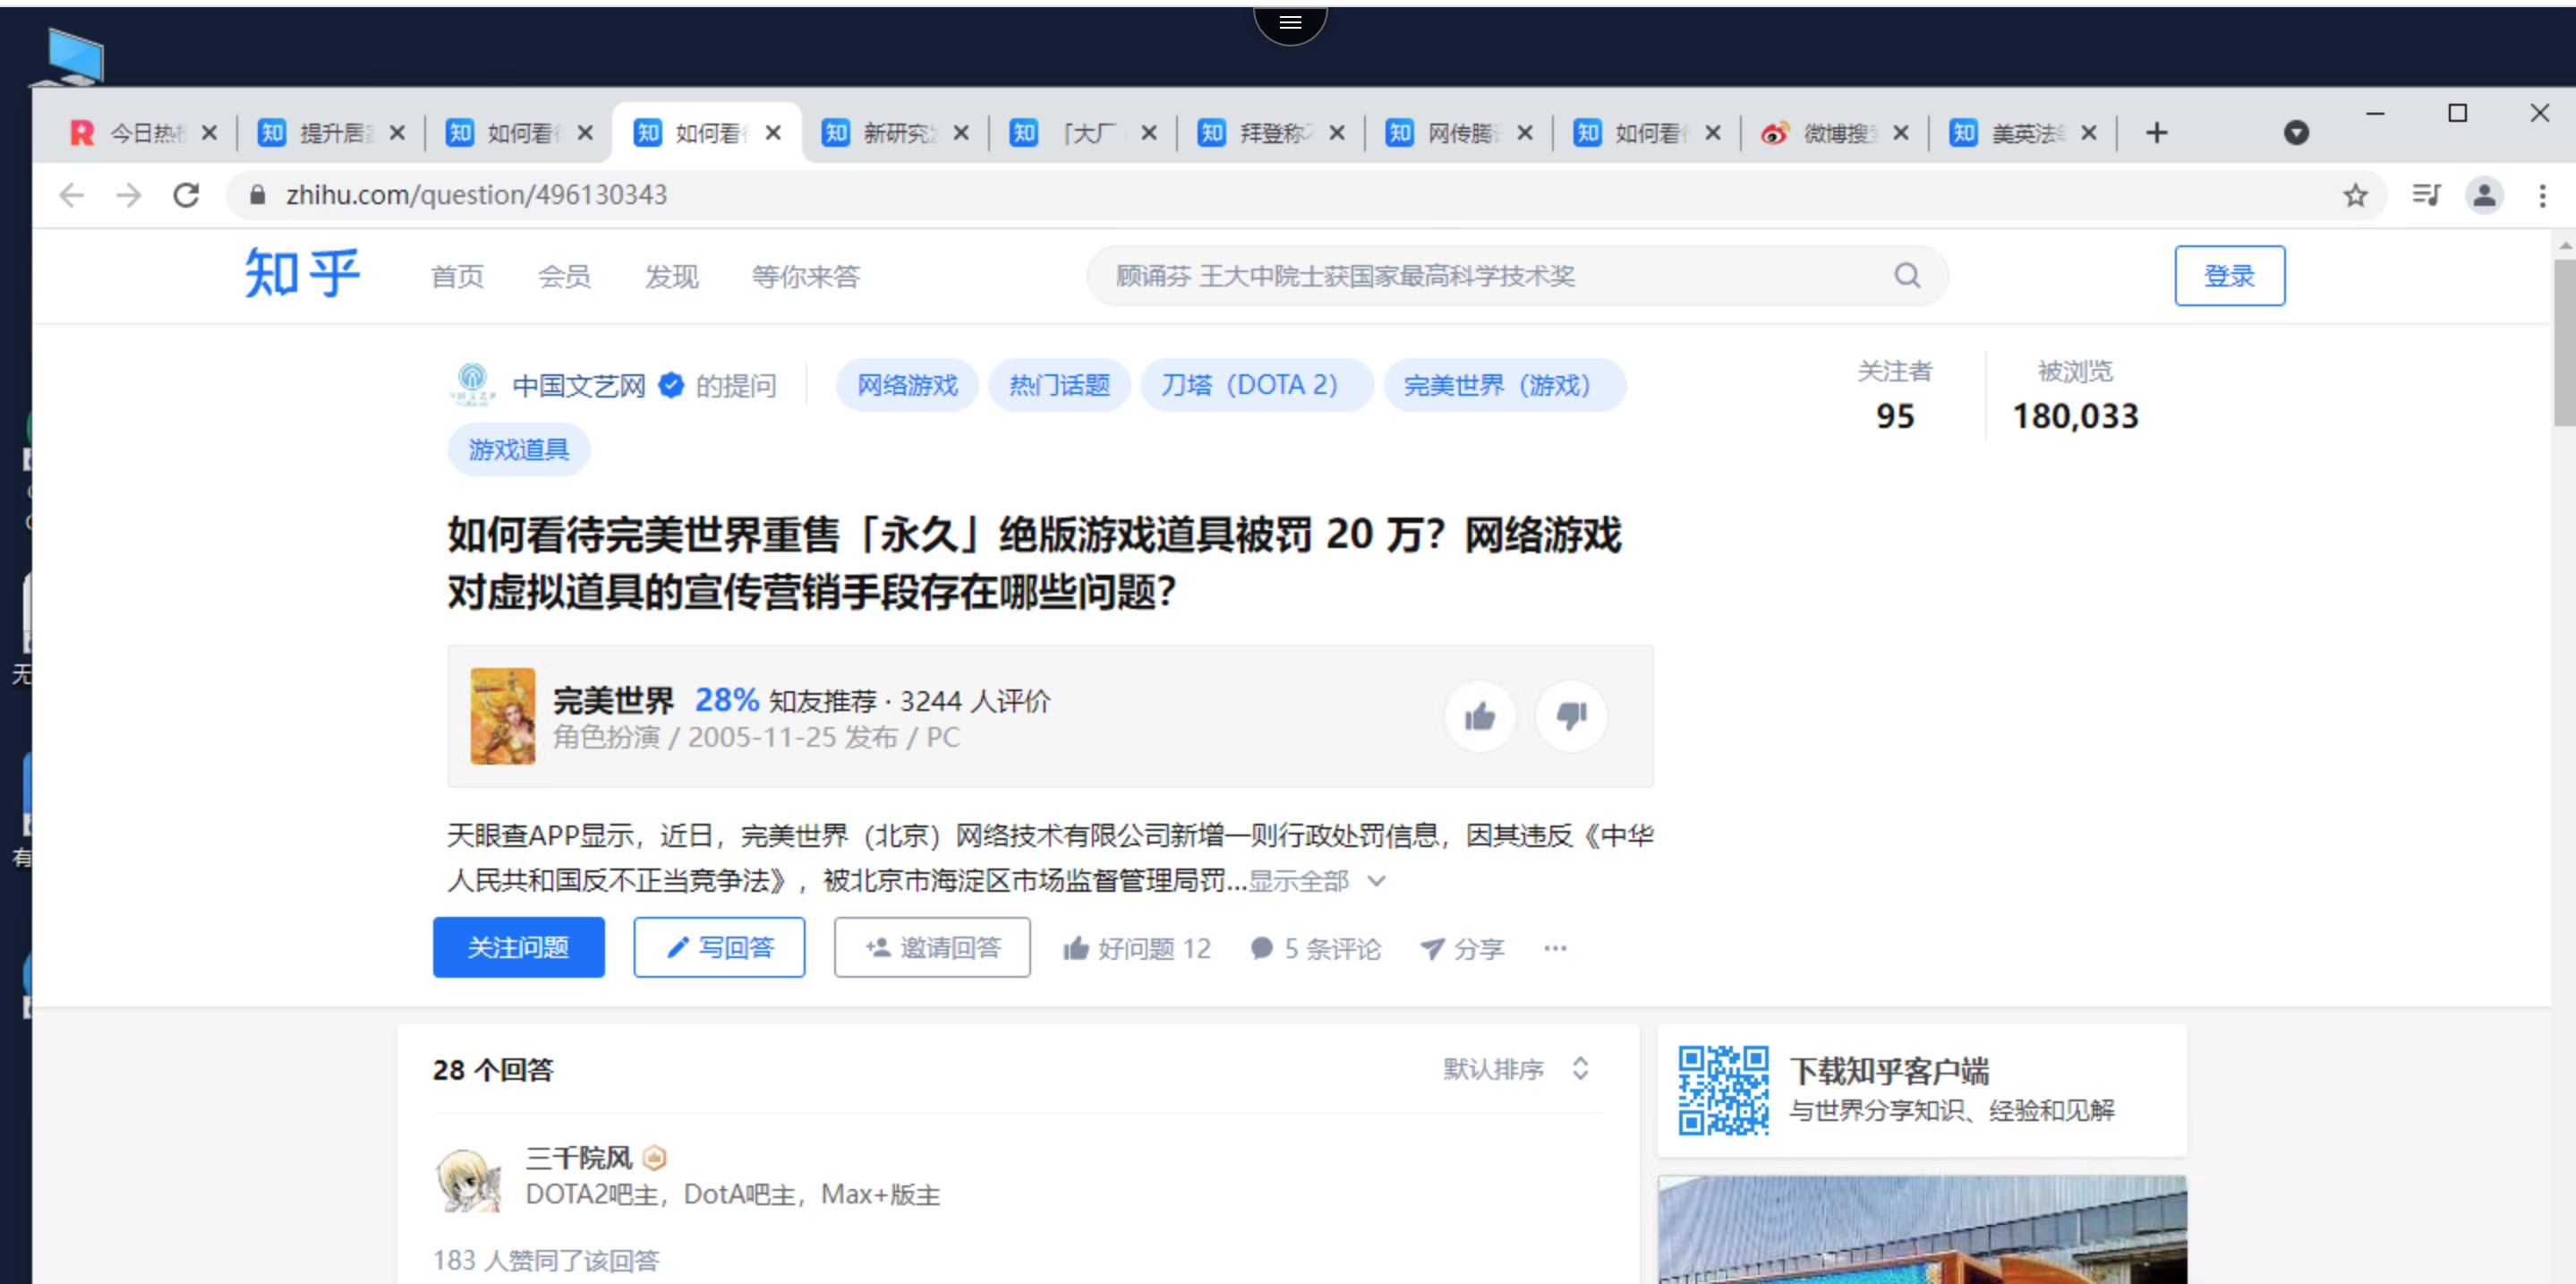This screenshot has height=1284, width=2576.
Task: Open Chrome profile icon in toolbar
Action: point(2484,195)
